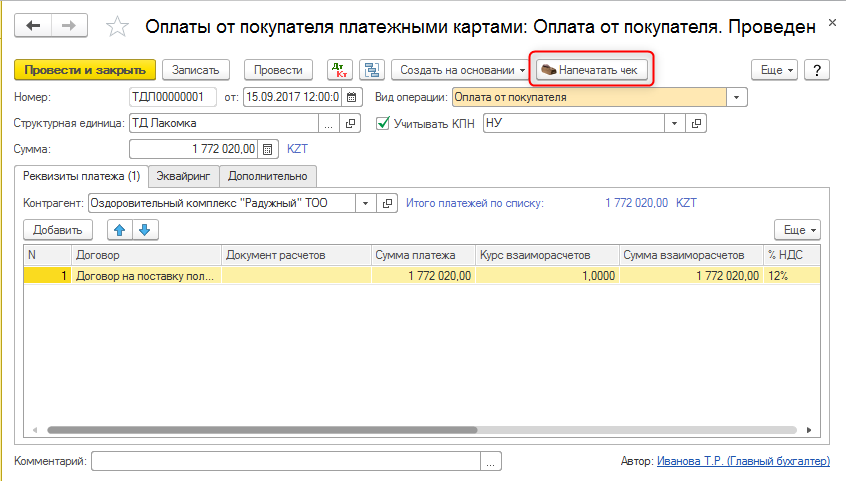Move the row down with the arrow

146,230
